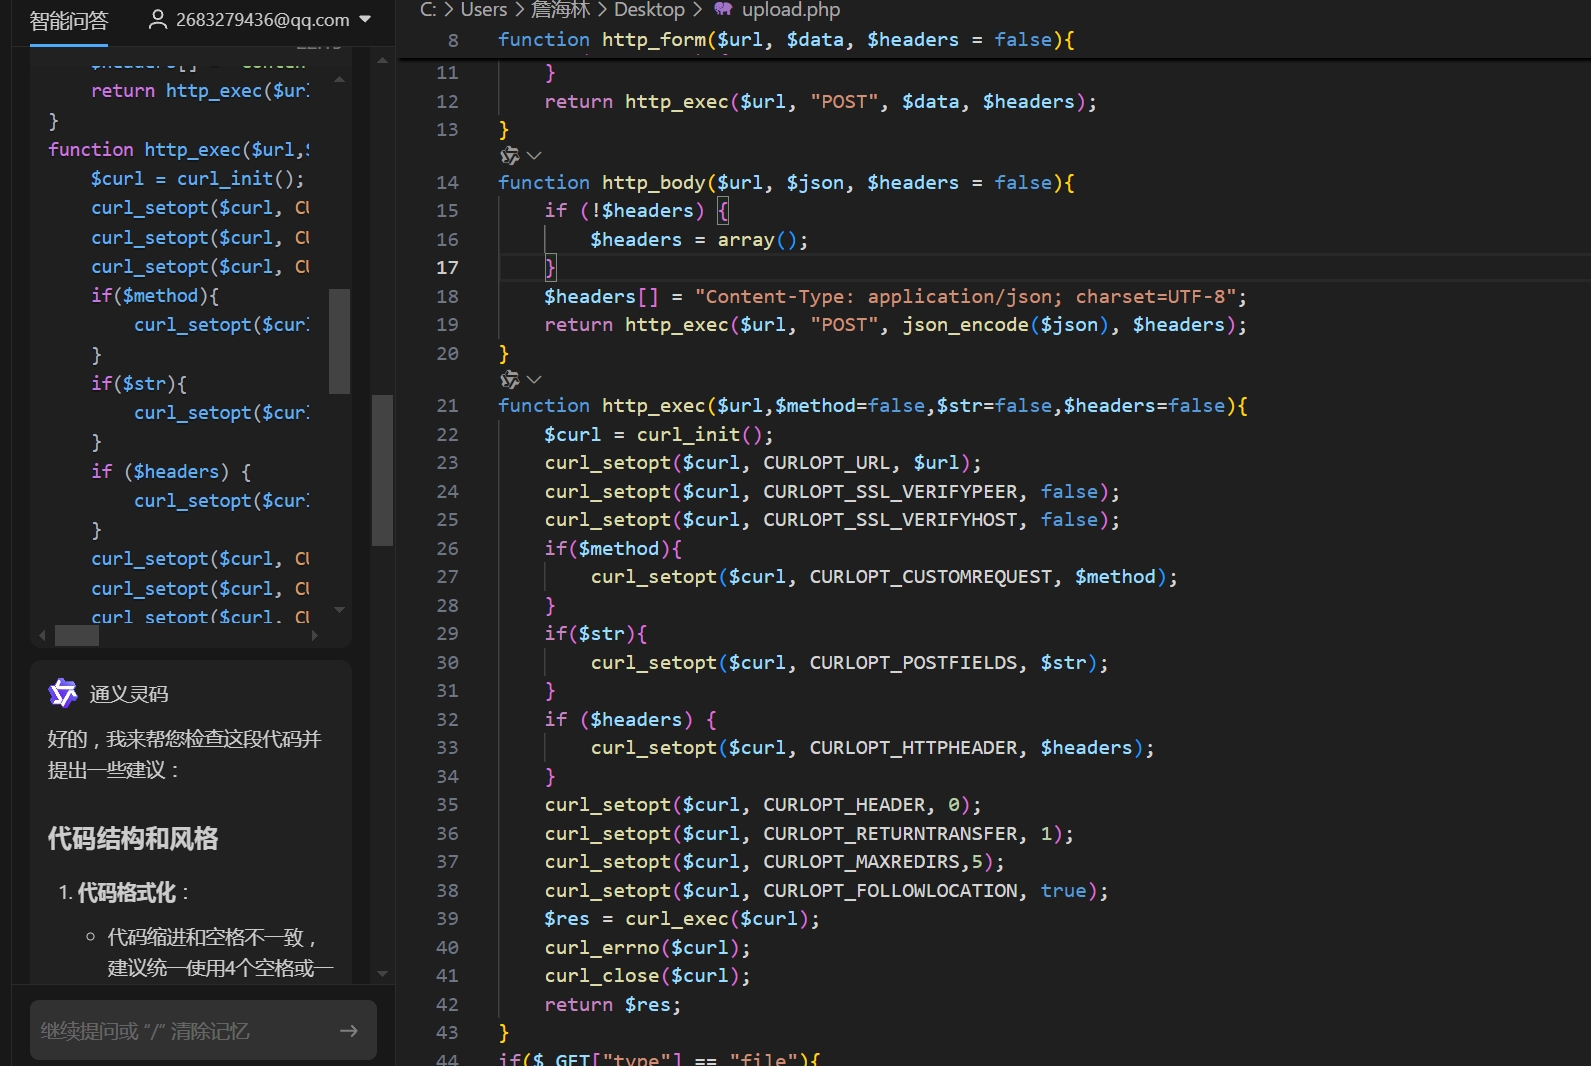Switch to the 智能问答 tab
1591x1066 pixels.
point(68,20)
